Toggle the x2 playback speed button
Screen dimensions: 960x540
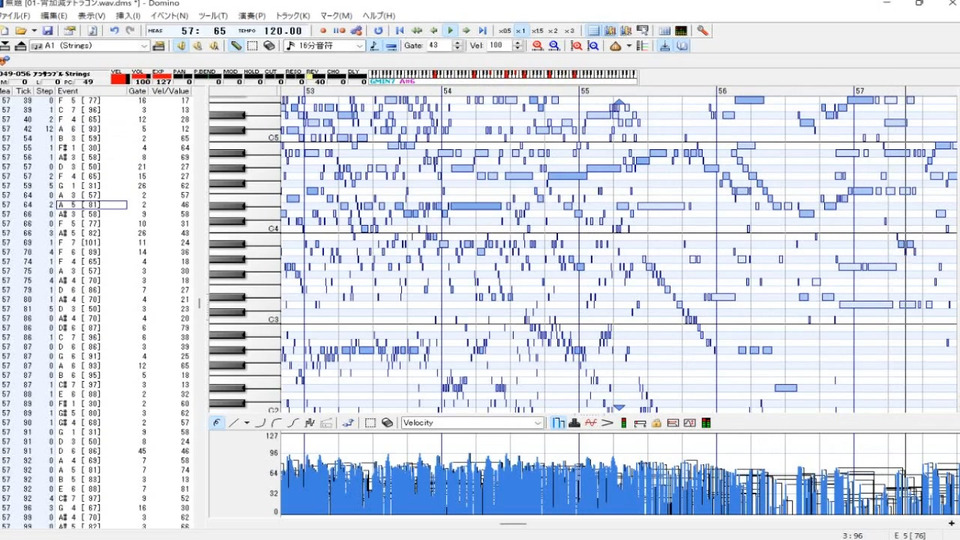point(553,31)
